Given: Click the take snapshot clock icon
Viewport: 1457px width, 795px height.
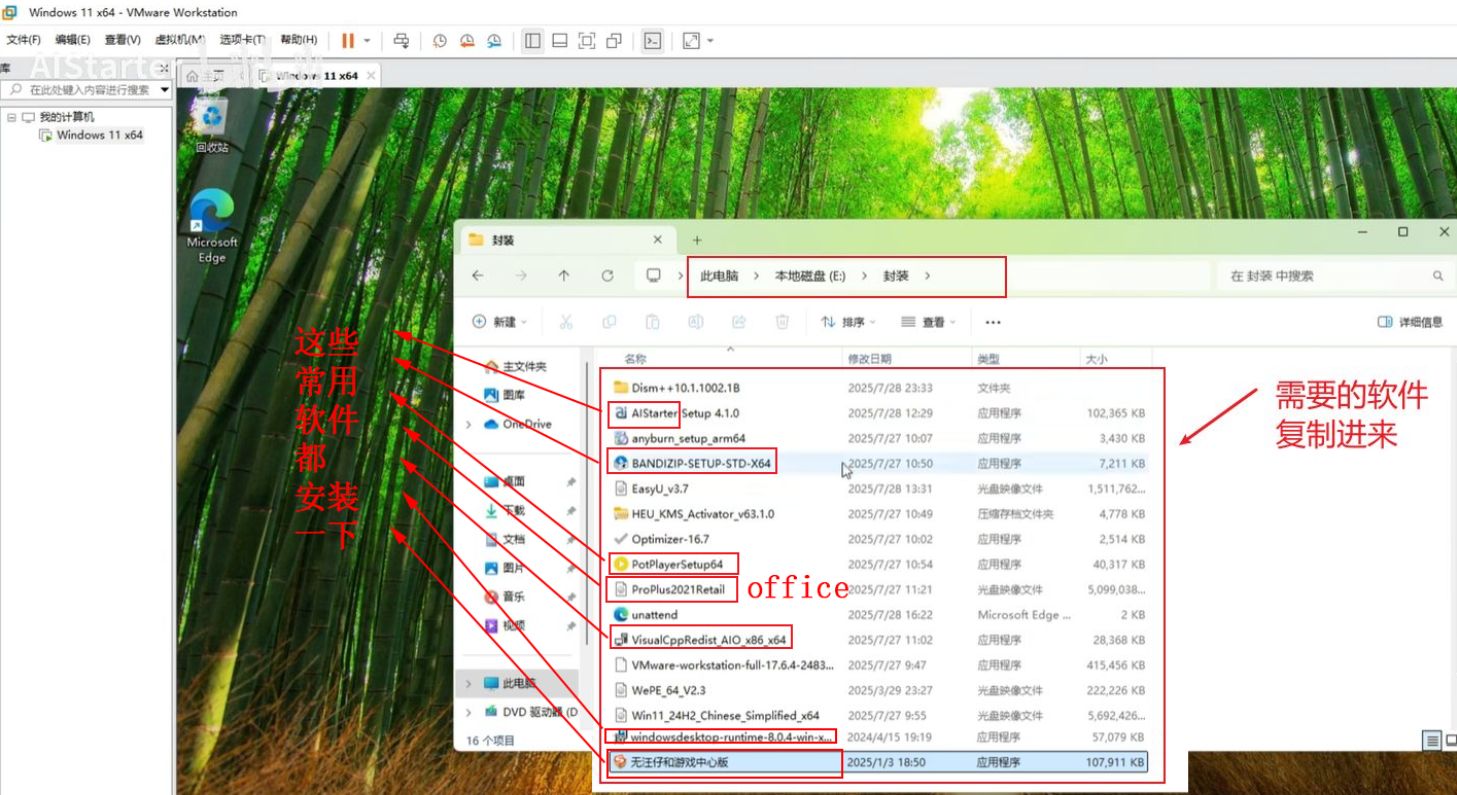Looking at the screenshot, I should click(x=439, y=41).
